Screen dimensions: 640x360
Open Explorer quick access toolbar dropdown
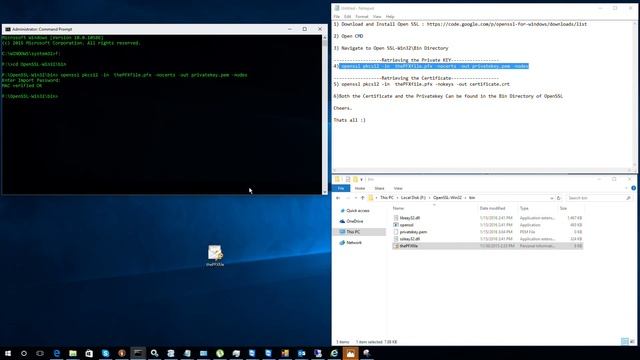point(361,180)
